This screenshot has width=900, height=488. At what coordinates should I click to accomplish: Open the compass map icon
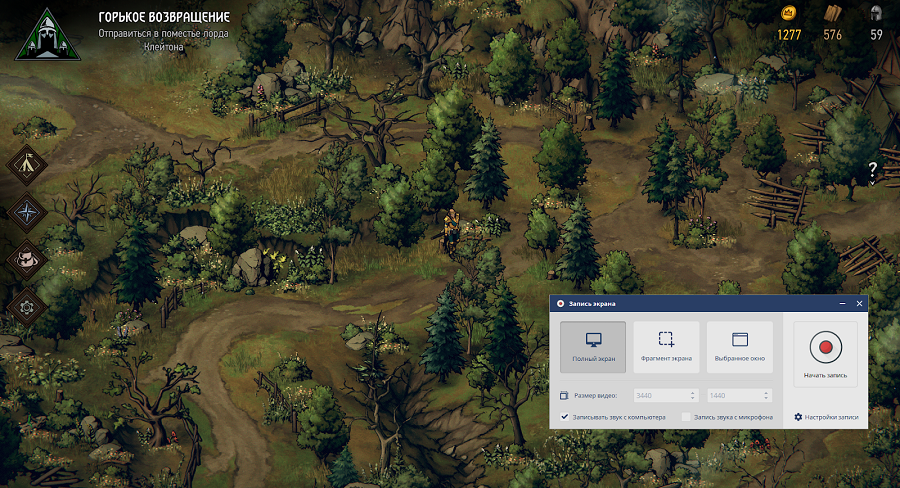27,212
